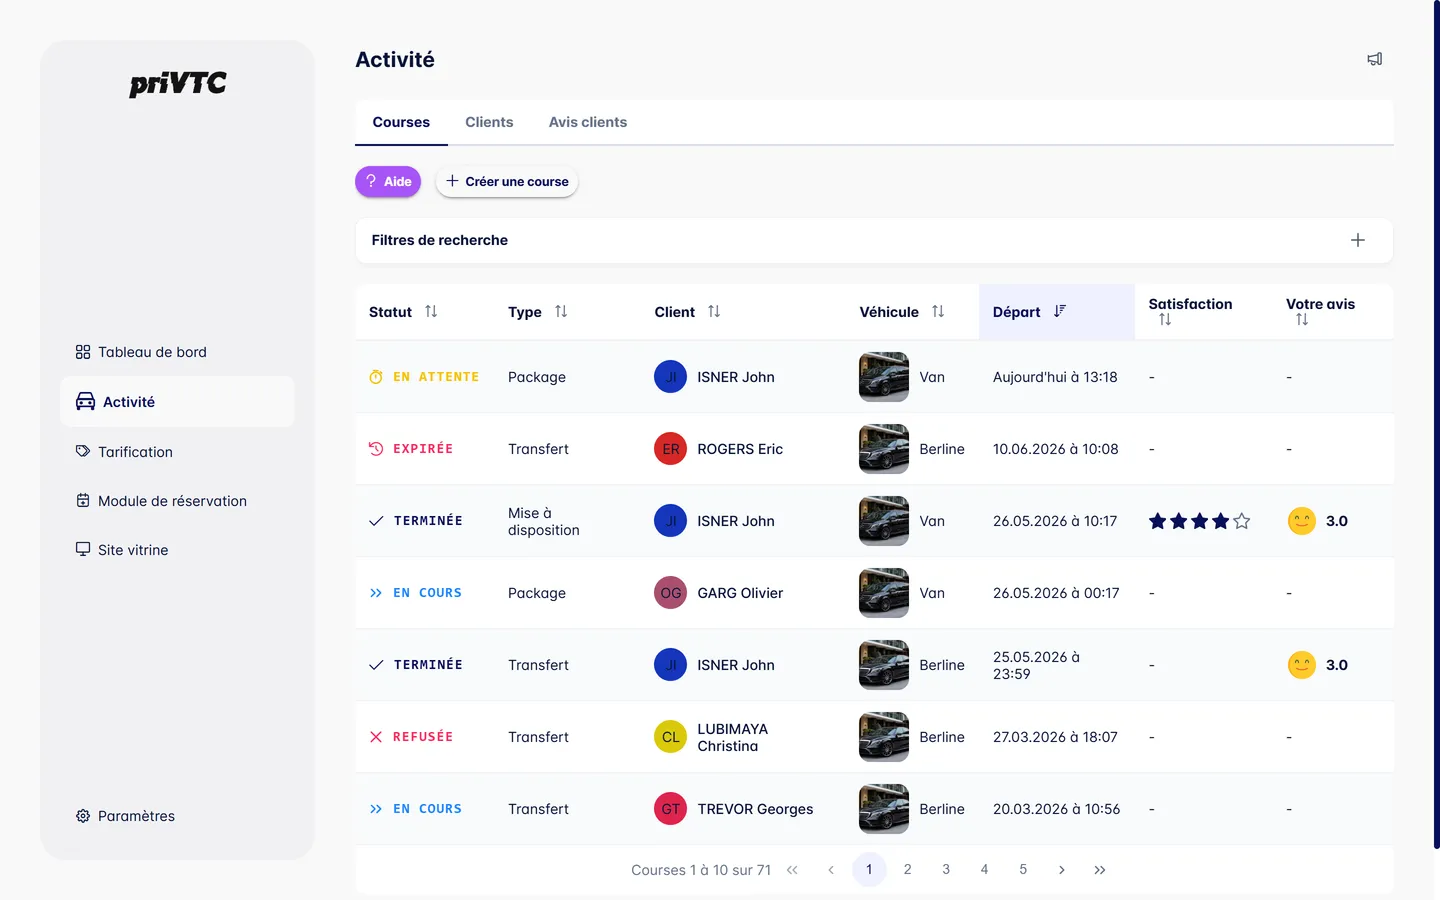Click smiley face on 25.05.2026 23:59 course
This screenshot has height=900, width=1440.
[x=1302, y=665]
